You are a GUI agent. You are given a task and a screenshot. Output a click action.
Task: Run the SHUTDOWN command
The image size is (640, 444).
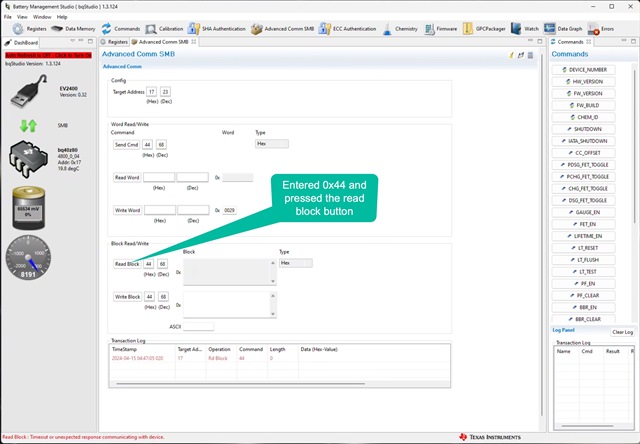coord(584,129)
